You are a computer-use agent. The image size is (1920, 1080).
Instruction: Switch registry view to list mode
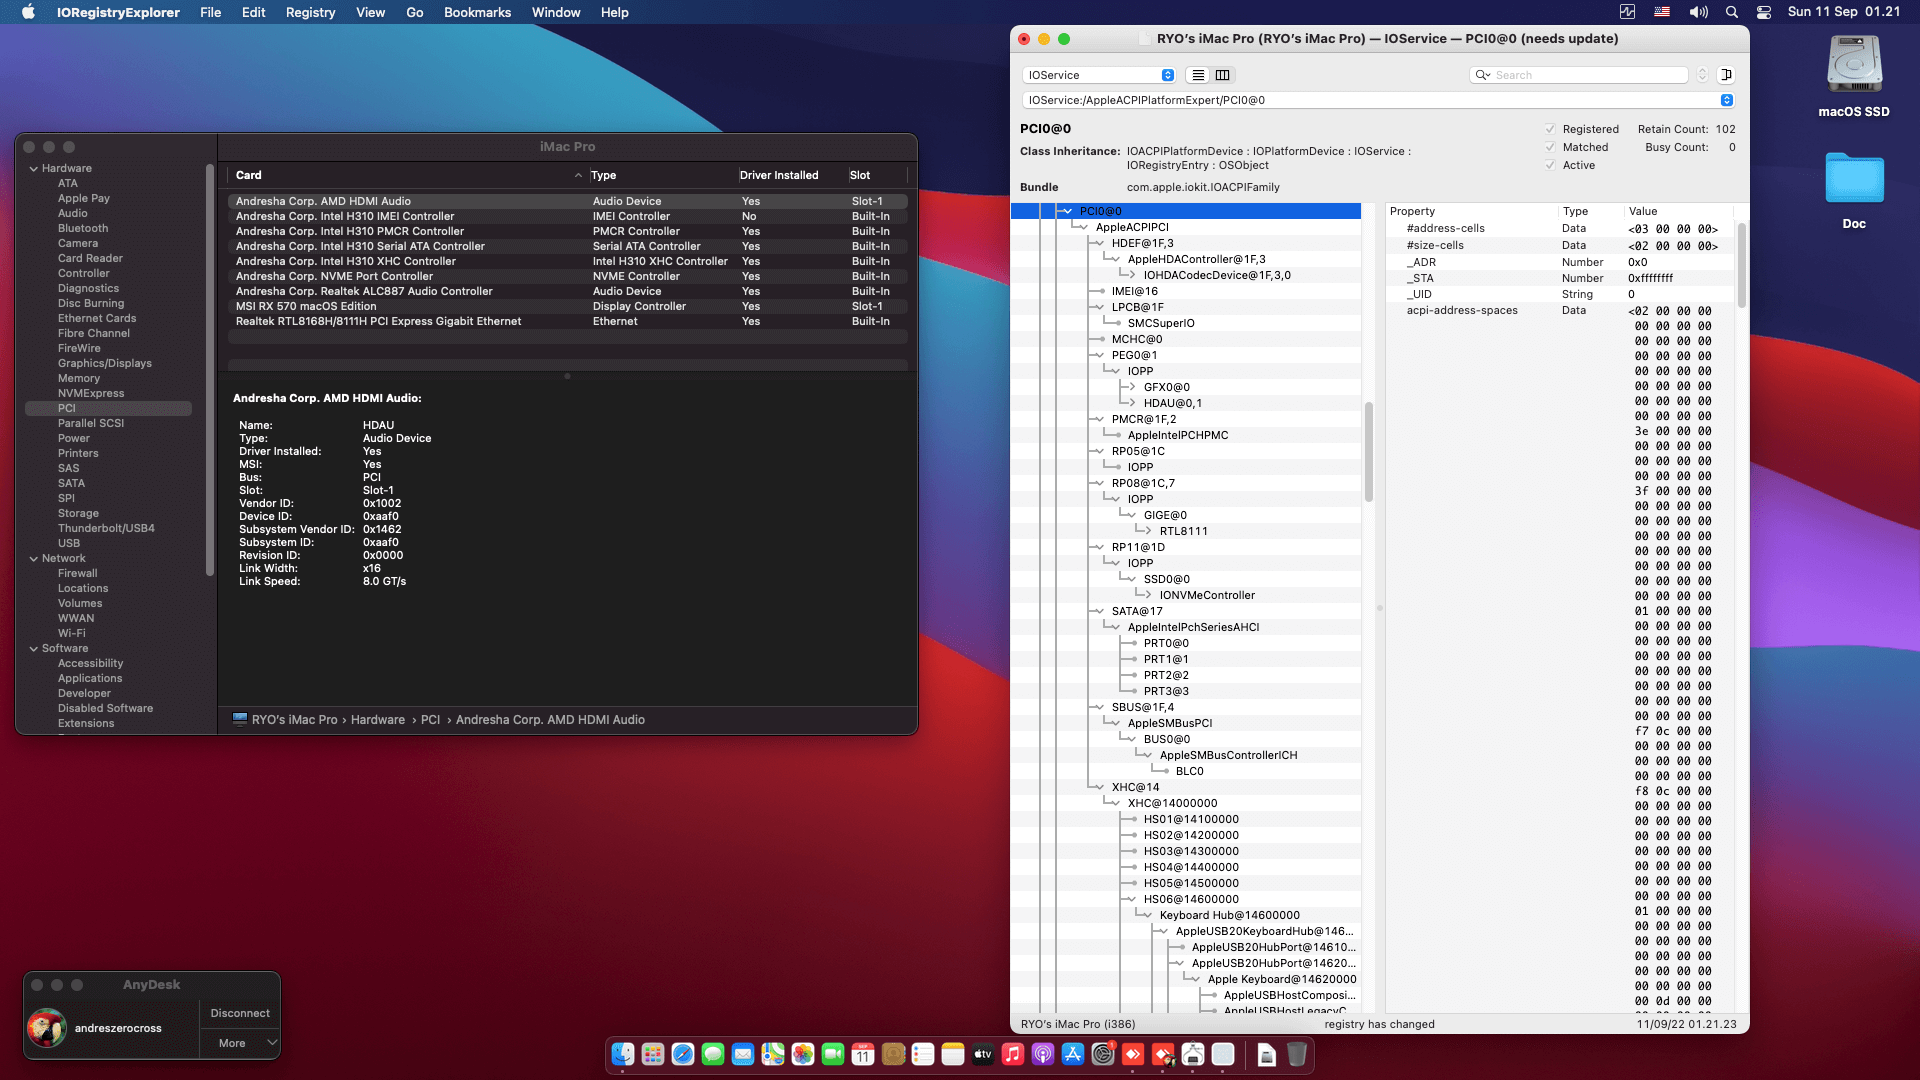coord(1198,75)
